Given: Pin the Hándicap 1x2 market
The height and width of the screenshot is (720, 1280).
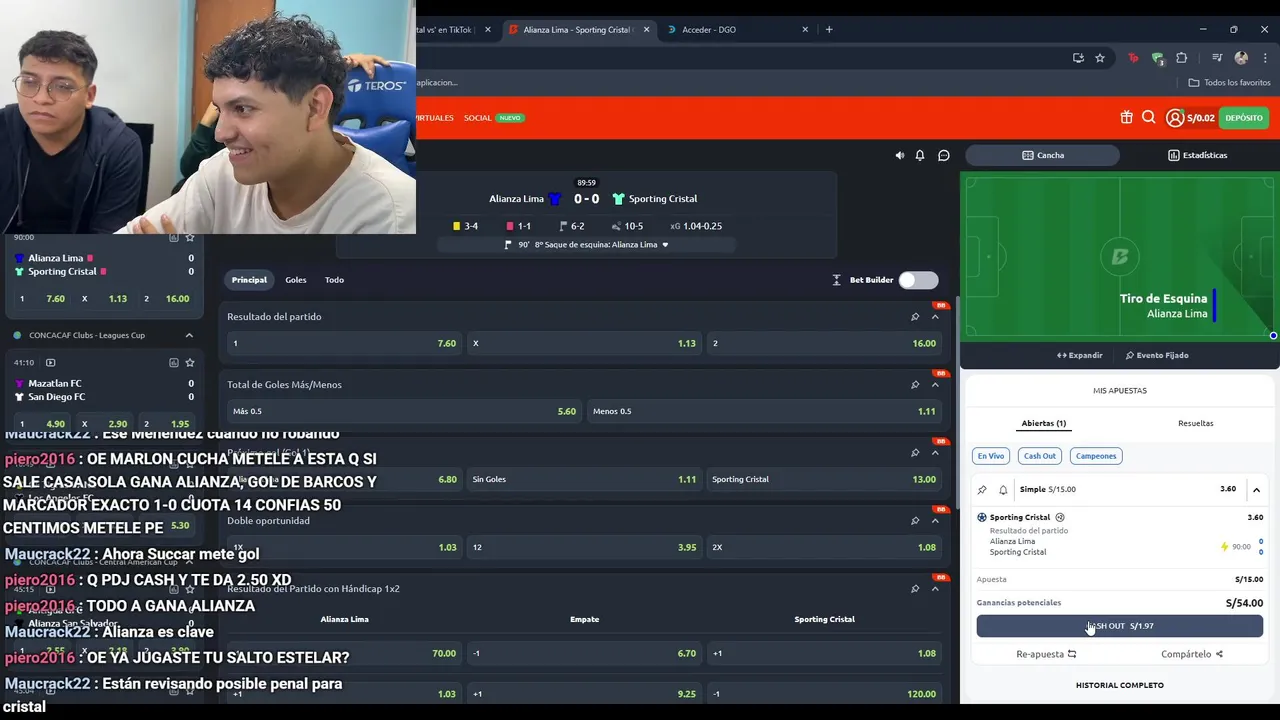Looking at the screenshot, I should coord(914,589).
